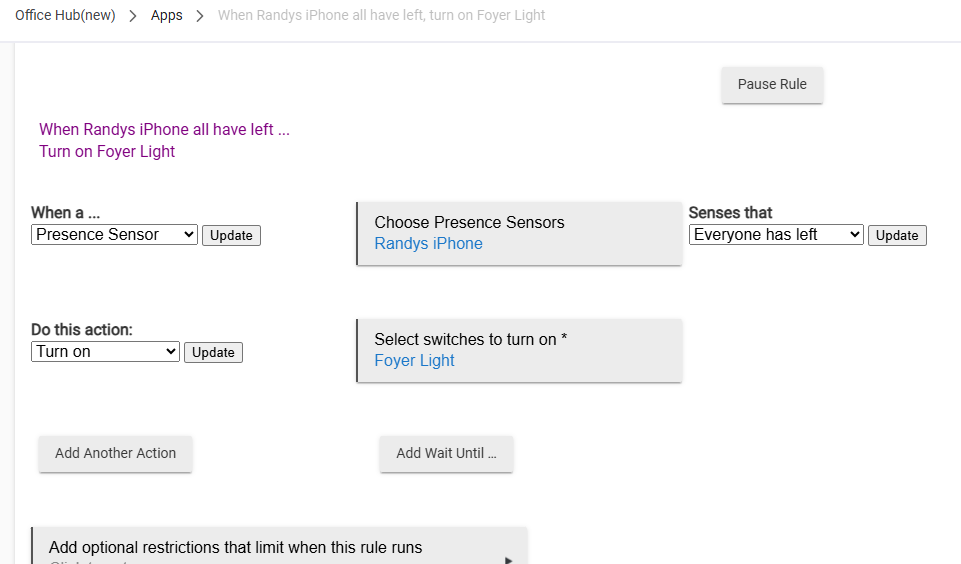Go to Office Hub(new) breadcrumb
961x564 pixels.
65,16
